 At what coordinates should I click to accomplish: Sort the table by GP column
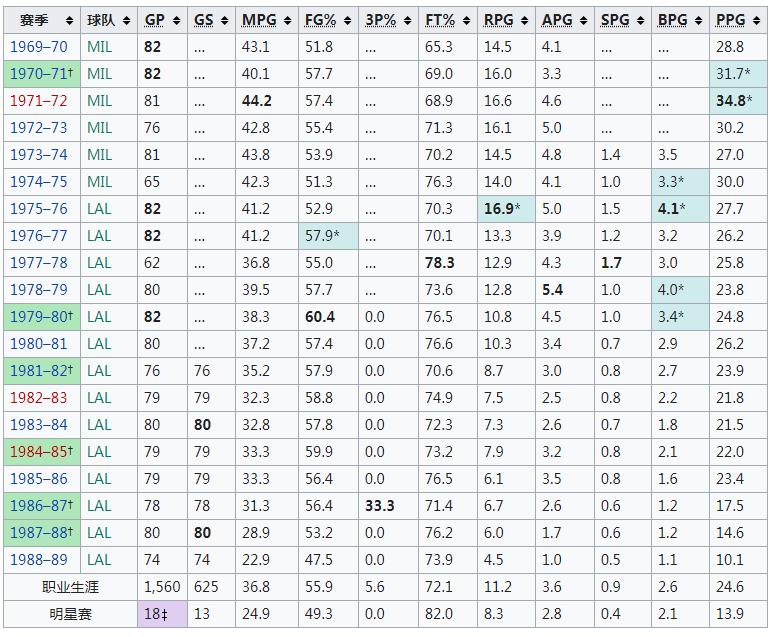176,20
